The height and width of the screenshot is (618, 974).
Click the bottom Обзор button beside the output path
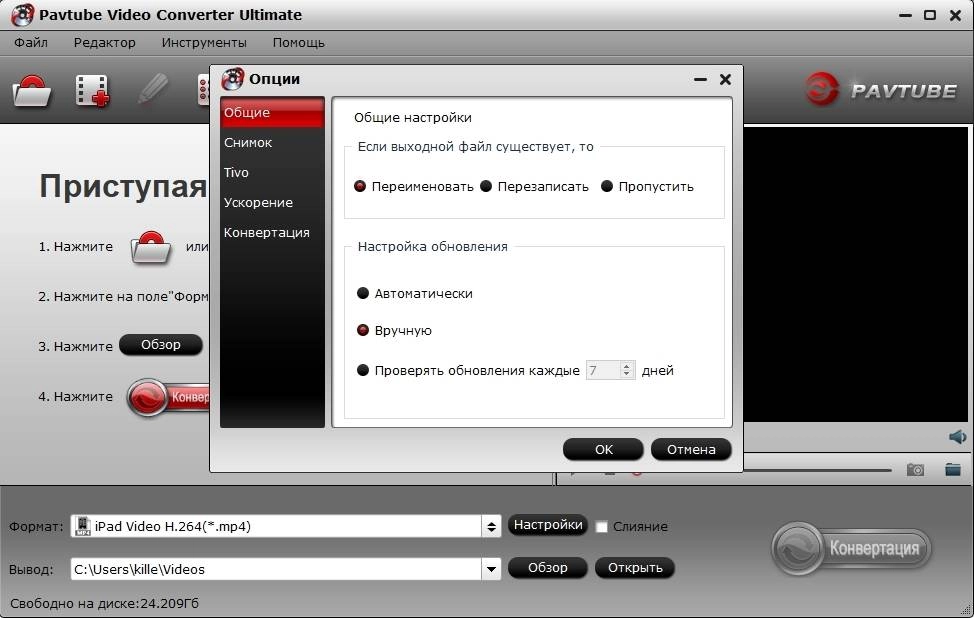coord(547,568)
